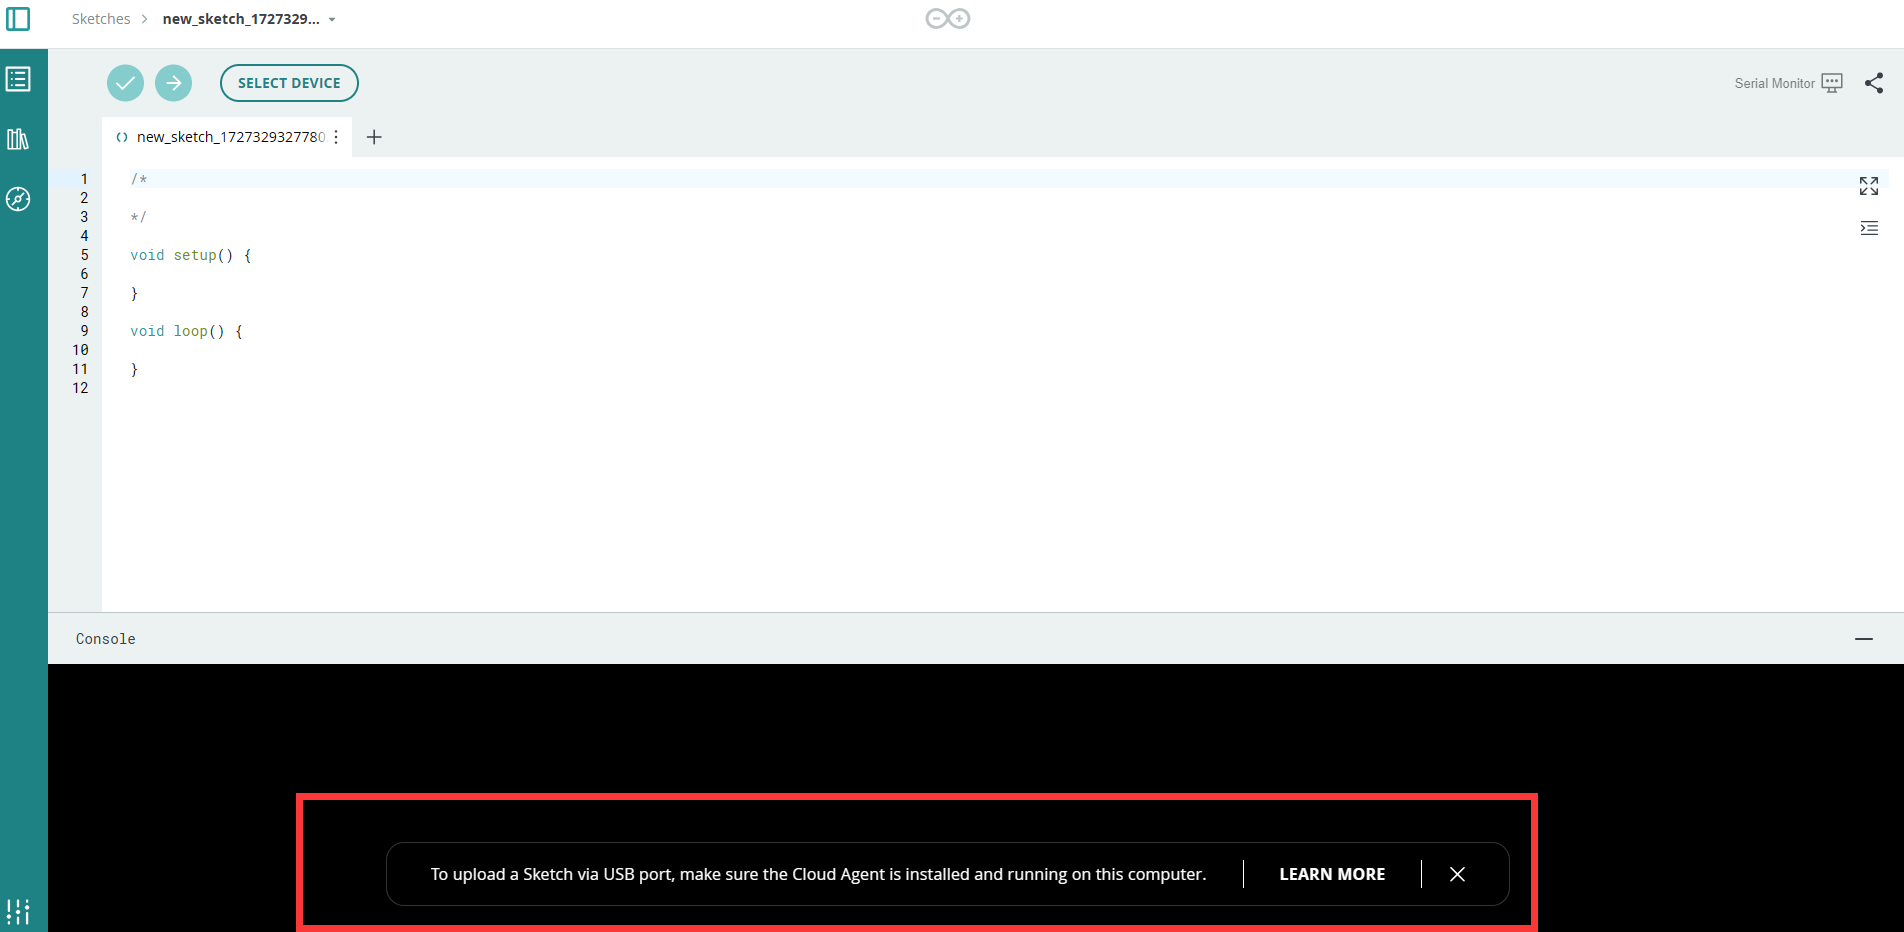Viewport: 1904px width, 932px height.
Task: Open the Libraries sidebar icon
Action: point(18,139)
